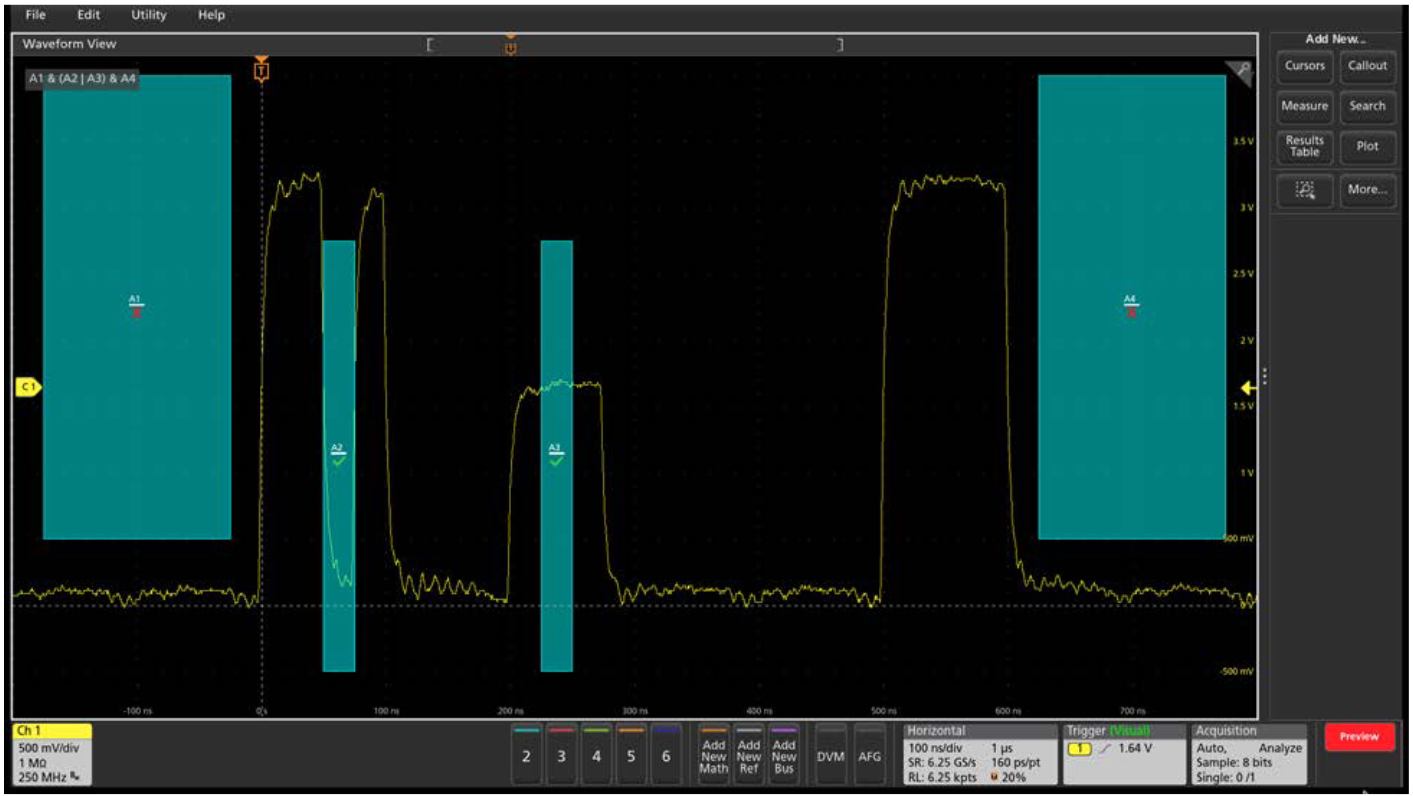Viewport: 1413px width, 796px height.
Task: Turn on channel 2
Action: point(526,756)
